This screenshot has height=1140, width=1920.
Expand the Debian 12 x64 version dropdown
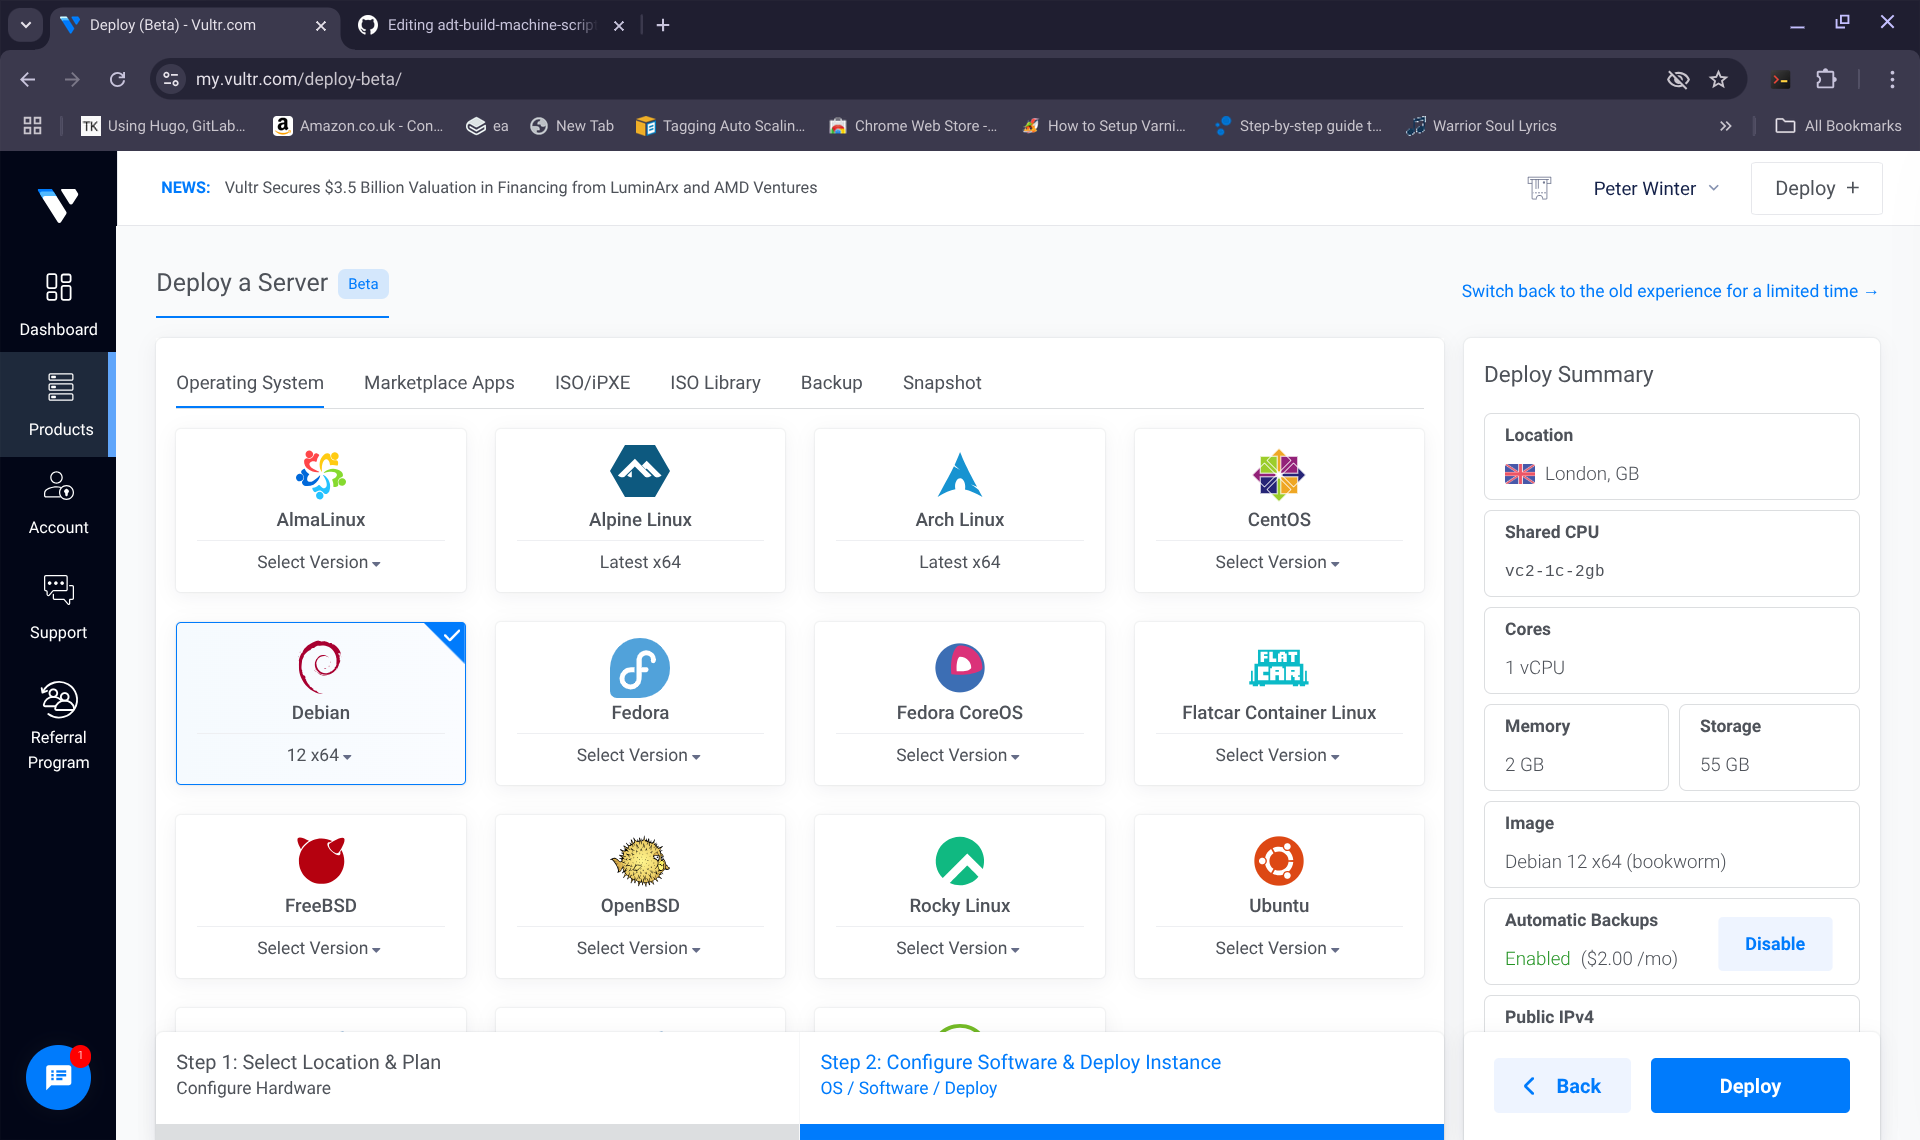click(319, 756)
